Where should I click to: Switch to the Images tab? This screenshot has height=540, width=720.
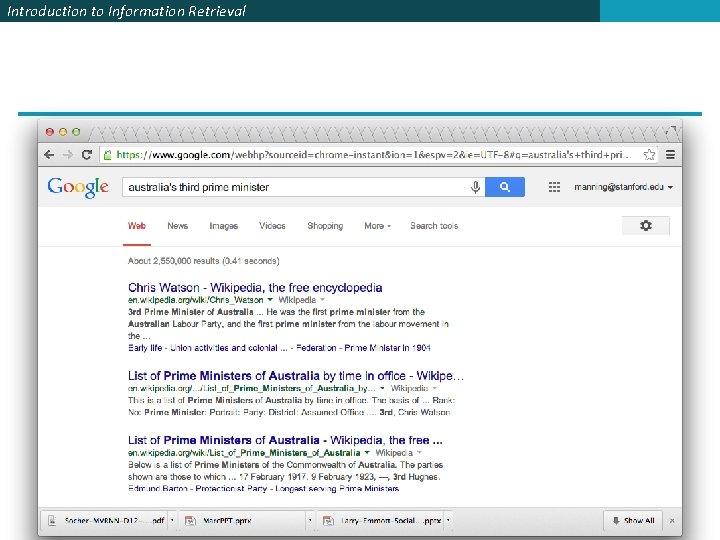tap(224, 226)
